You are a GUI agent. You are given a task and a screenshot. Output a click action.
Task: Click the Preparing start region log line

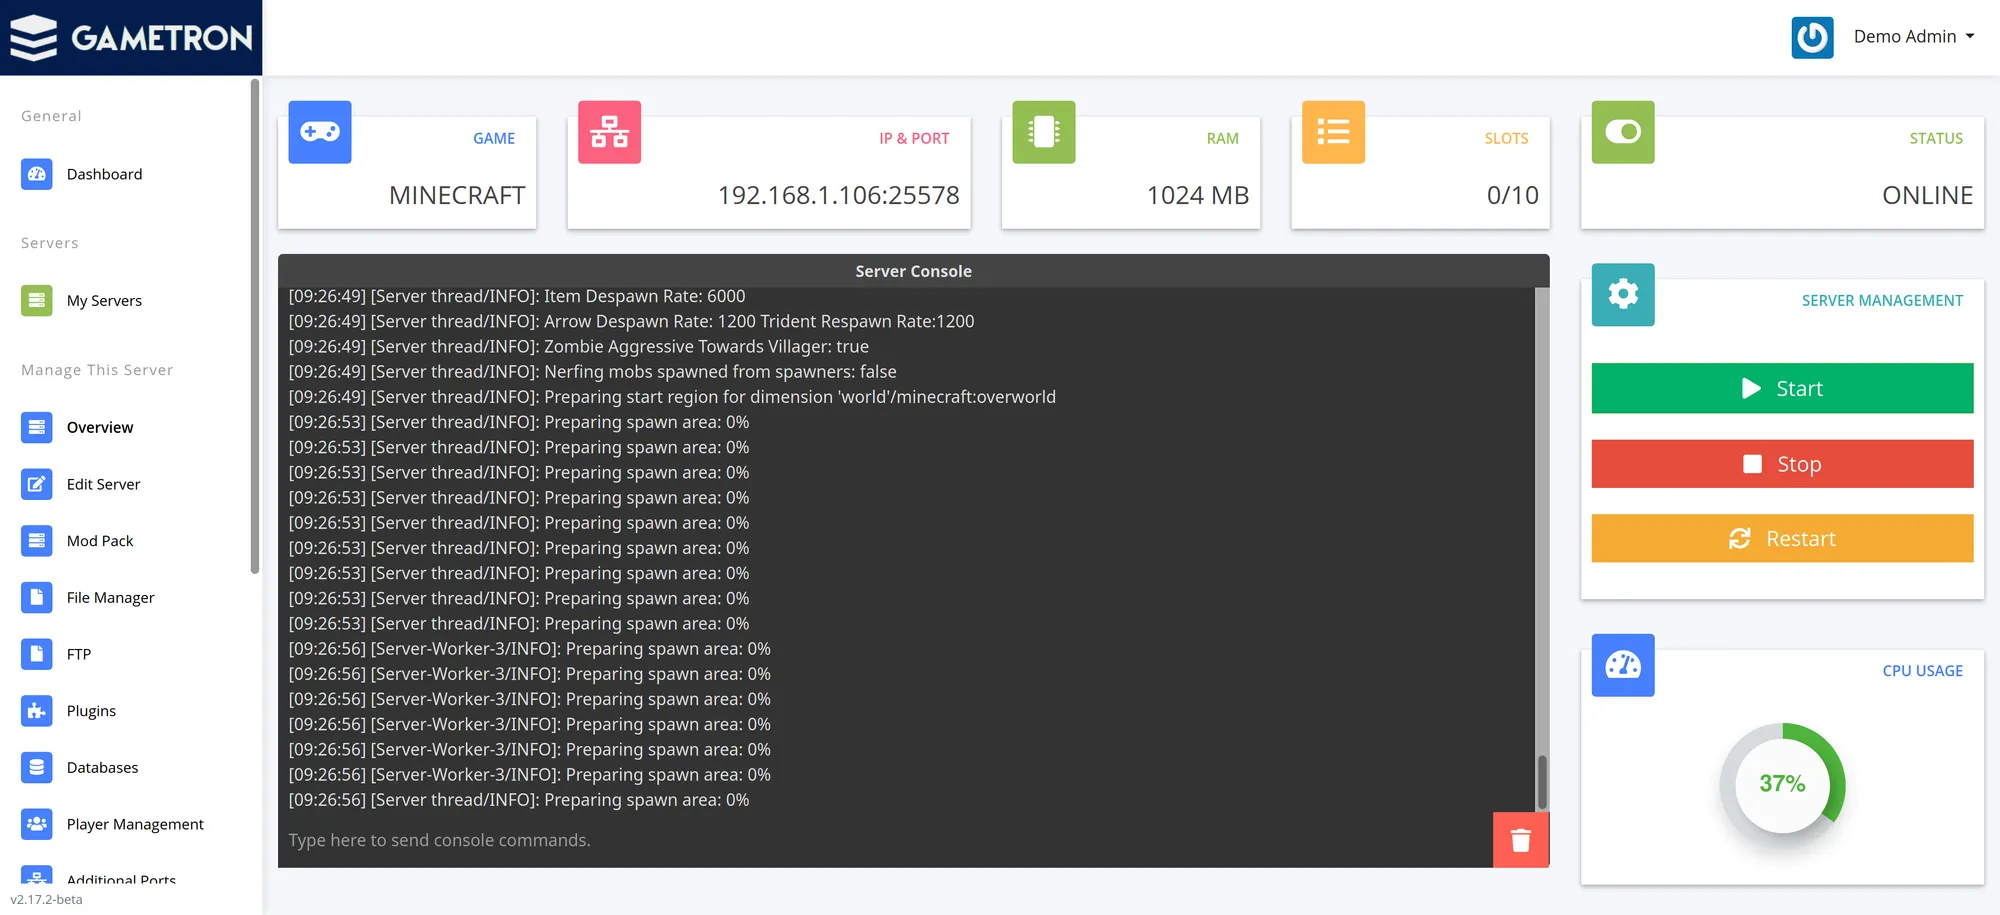(x=672, y=397)
